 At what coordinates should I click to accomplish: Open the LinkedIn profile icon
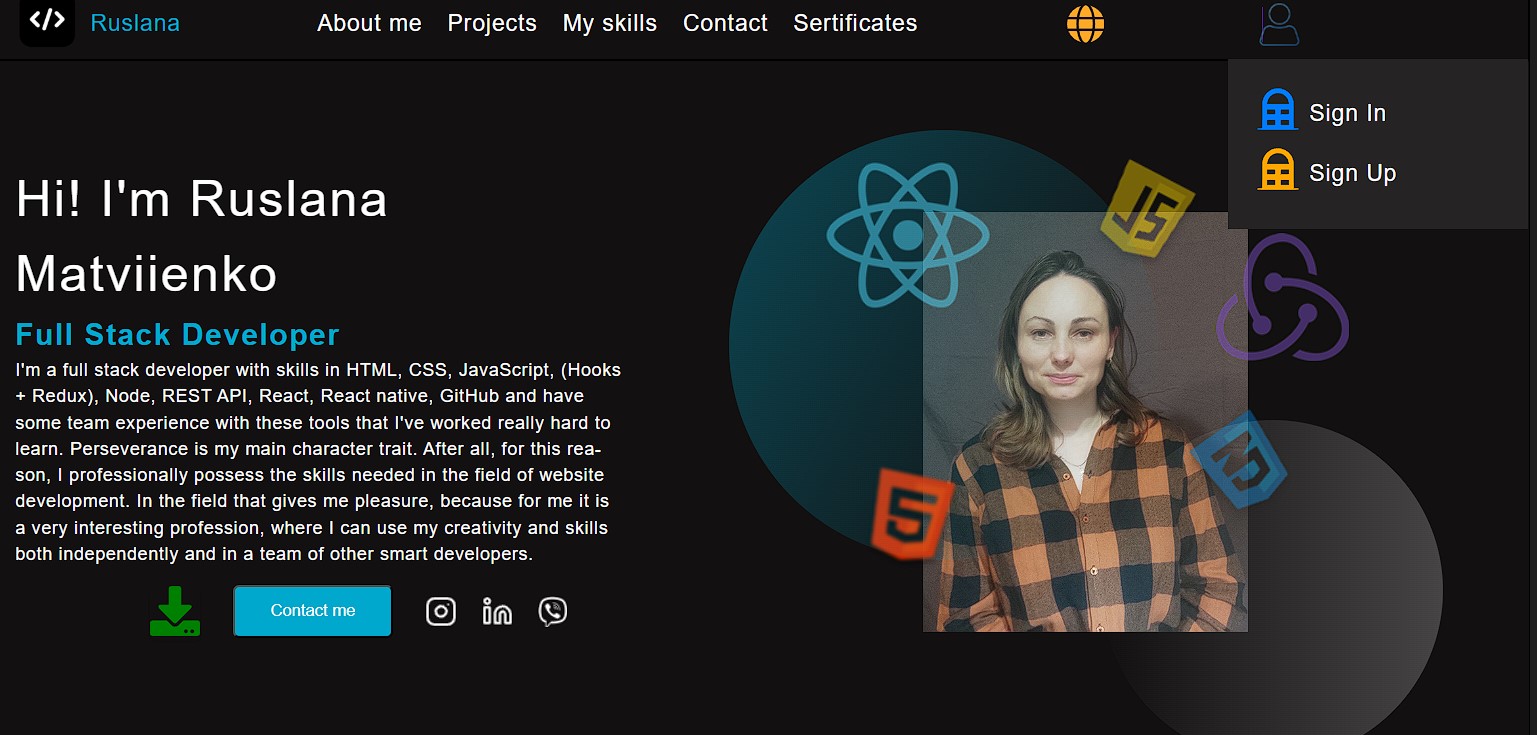[x=497, y=611]
